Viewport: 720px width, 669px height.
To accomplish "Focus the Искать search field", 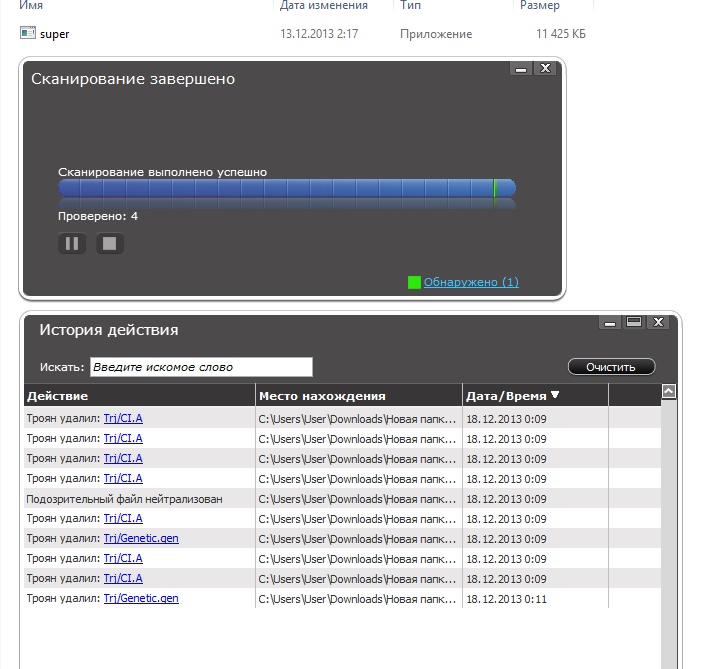I will 201,367.
